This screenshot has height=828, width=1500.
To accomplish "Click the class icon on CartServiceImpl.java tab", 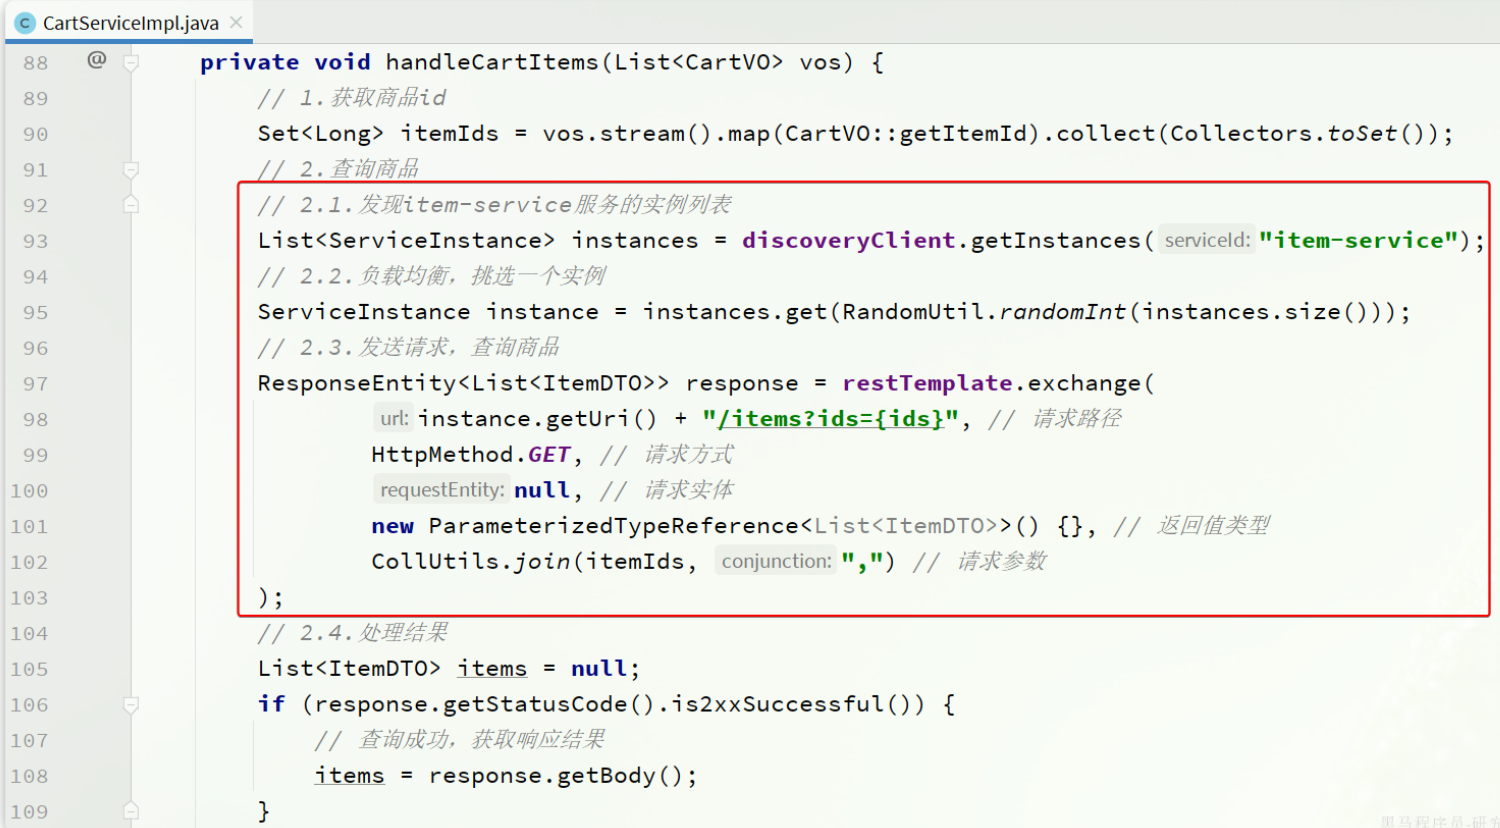I will click(x=25, y=23).
